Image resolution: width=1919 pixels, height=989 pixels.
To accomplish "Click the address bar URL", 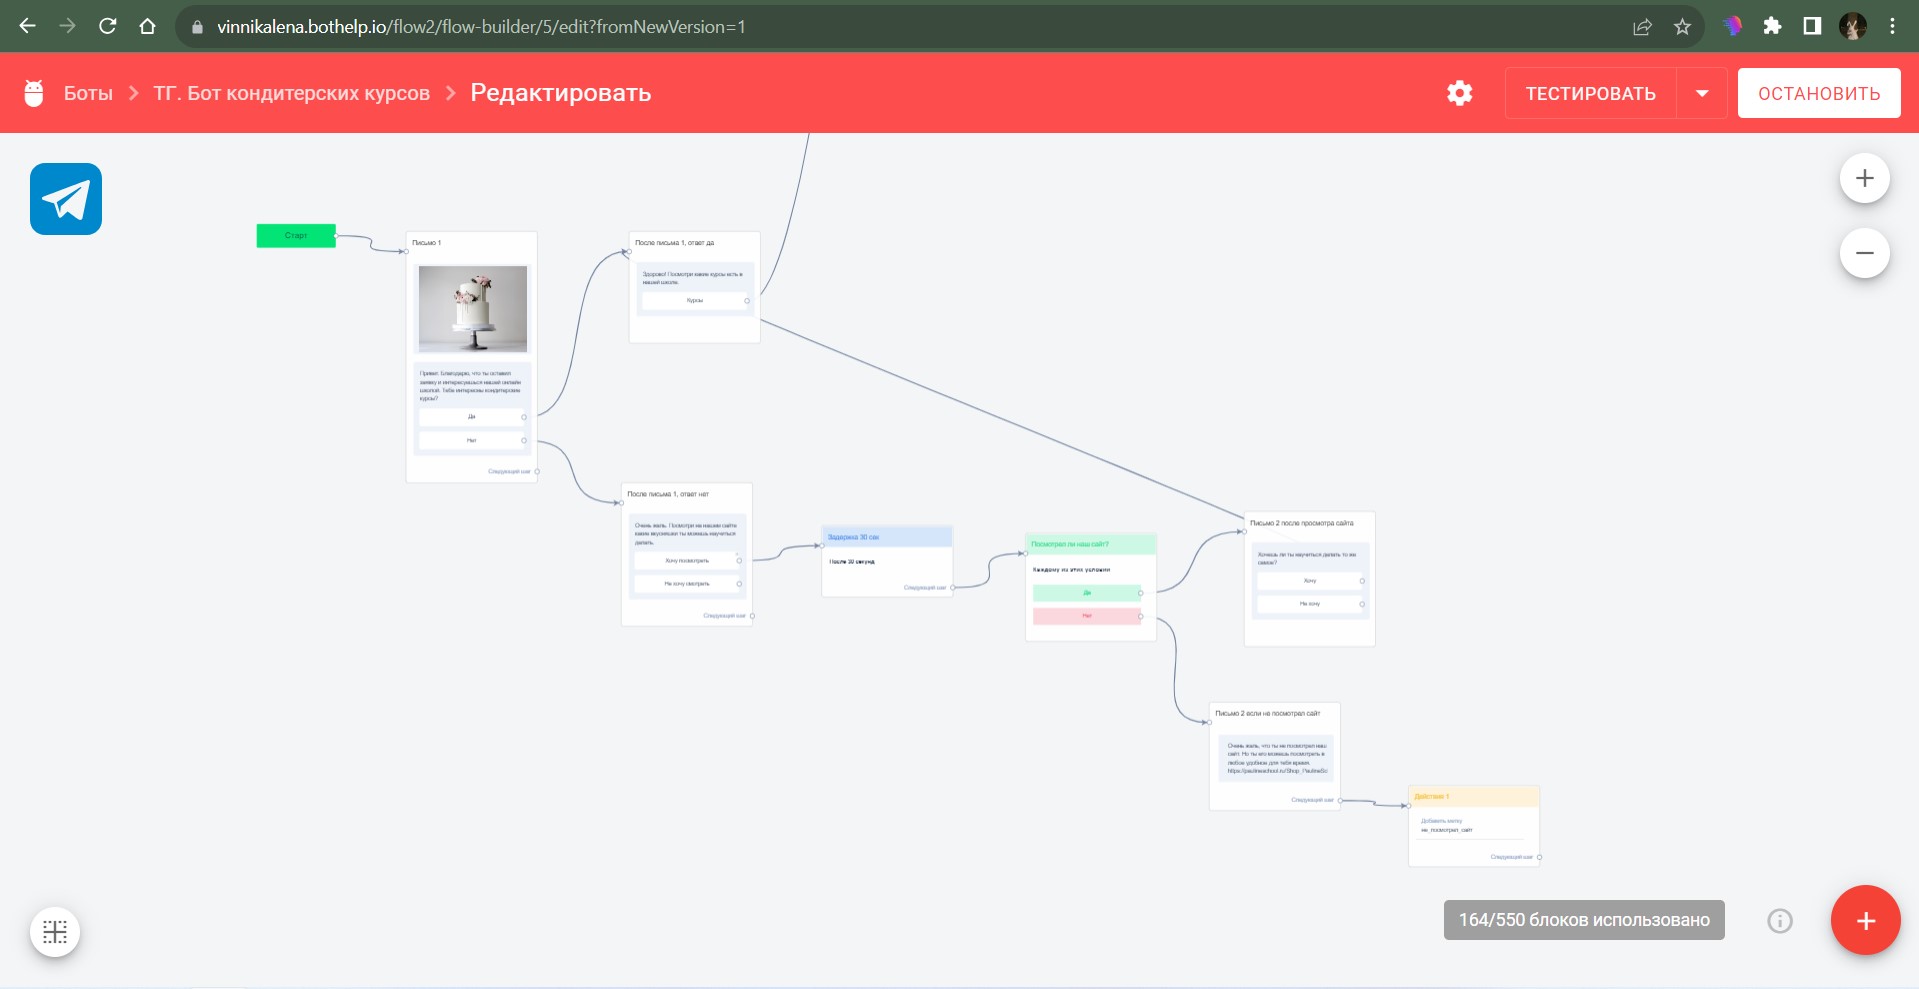I will tap(480, 27).
